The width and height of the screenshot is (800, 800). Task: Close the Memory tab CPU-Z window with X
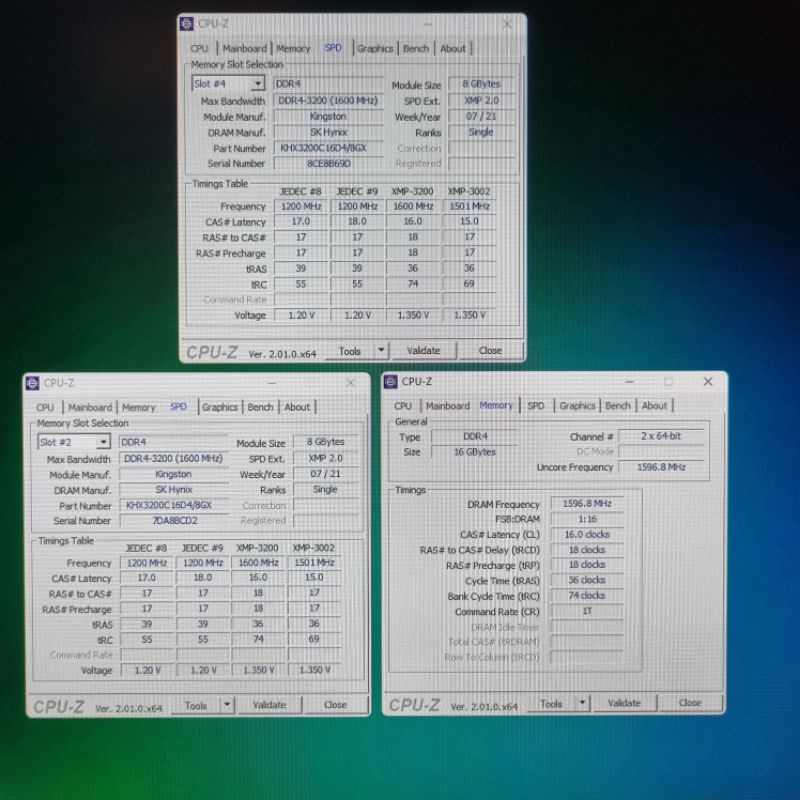[x=708, y=381]
